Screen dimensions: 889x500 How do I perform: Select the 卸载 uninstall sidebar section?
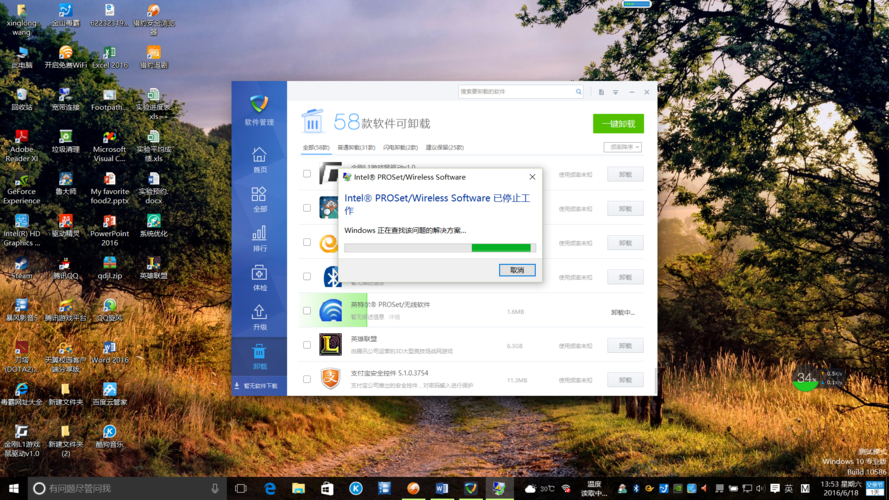point(259,357)
